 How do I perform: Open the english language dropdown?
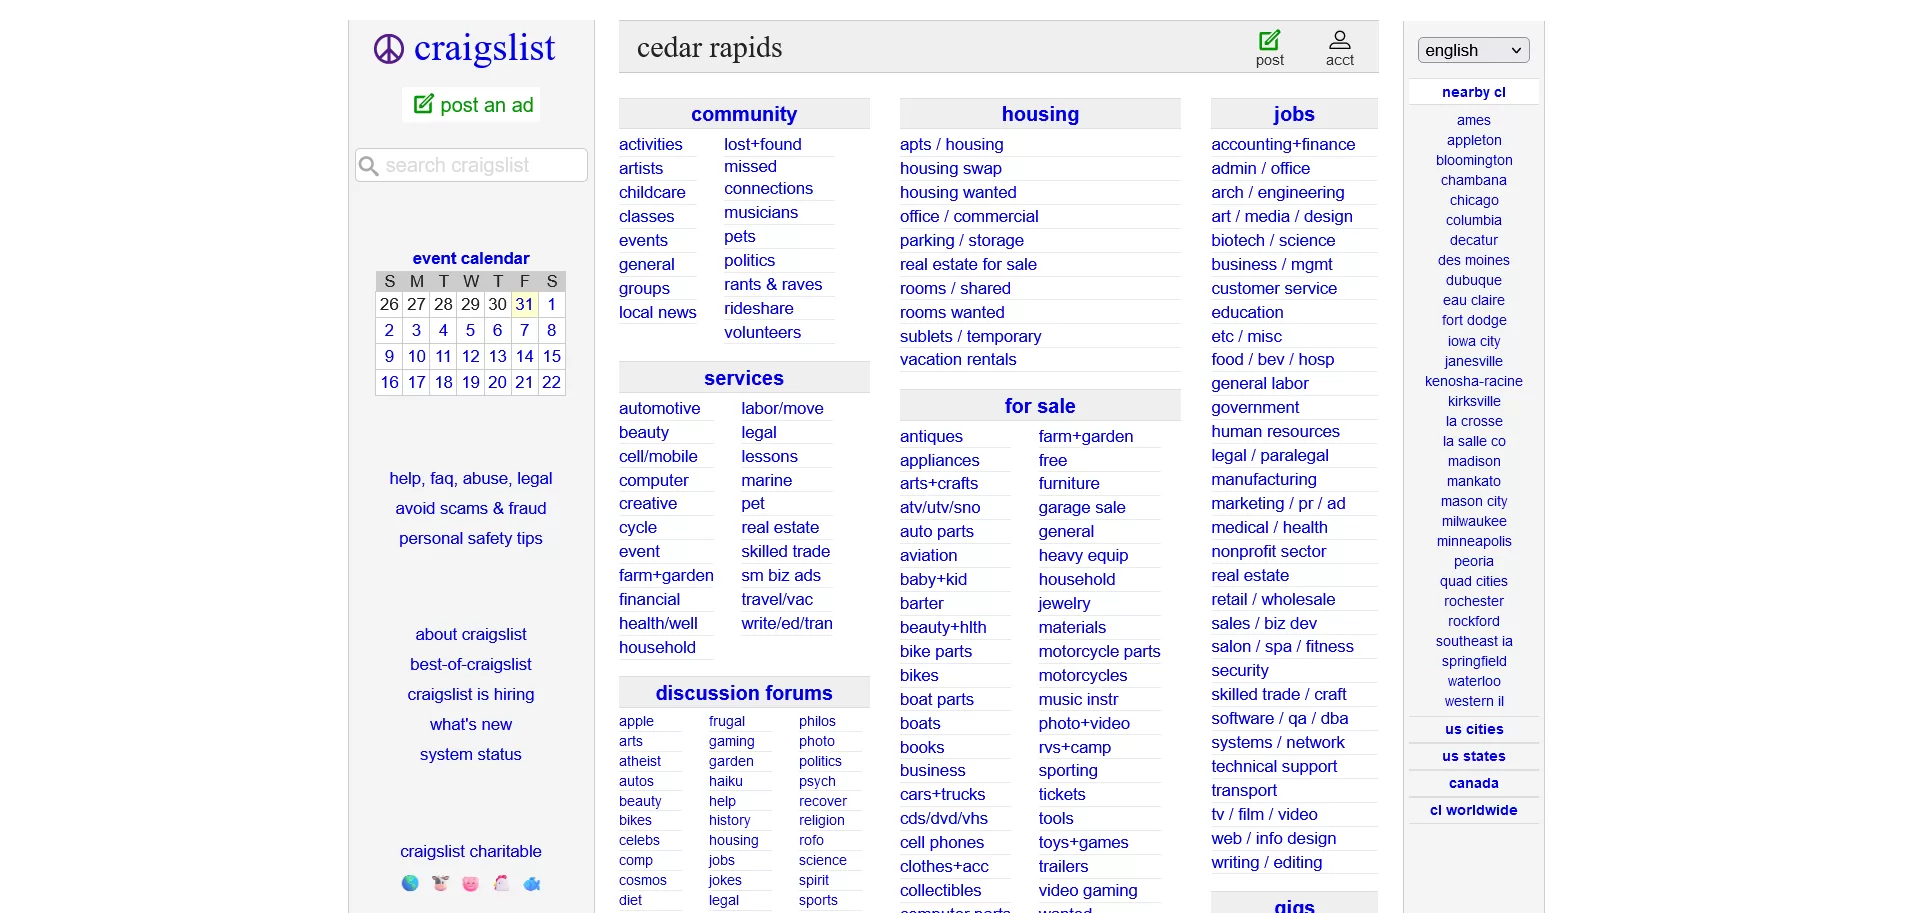pos(1473,50)
